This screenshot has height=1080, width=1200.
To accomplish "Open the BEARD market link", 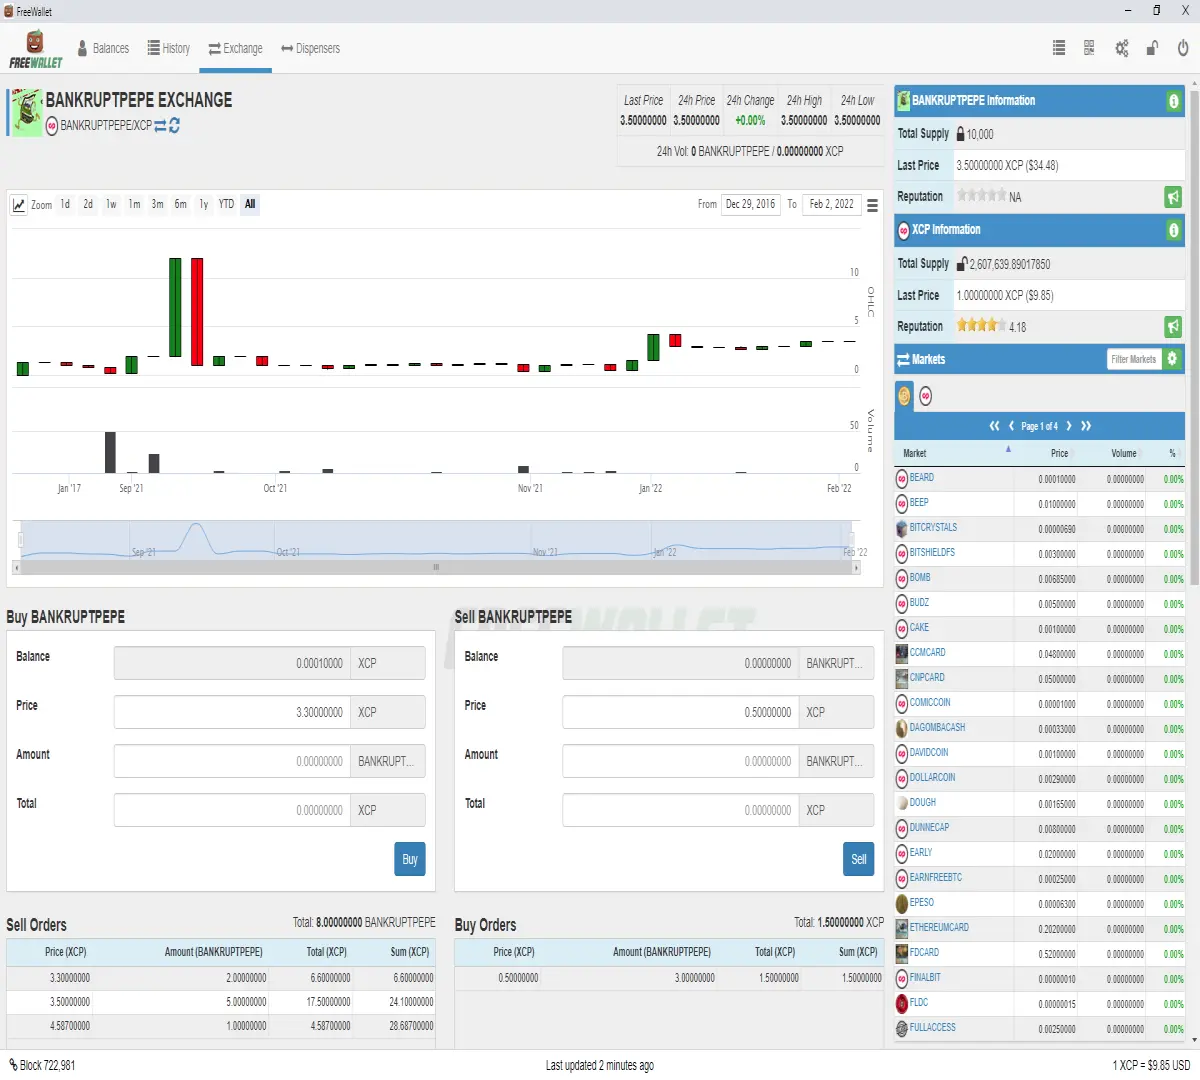I will point(921,478).
